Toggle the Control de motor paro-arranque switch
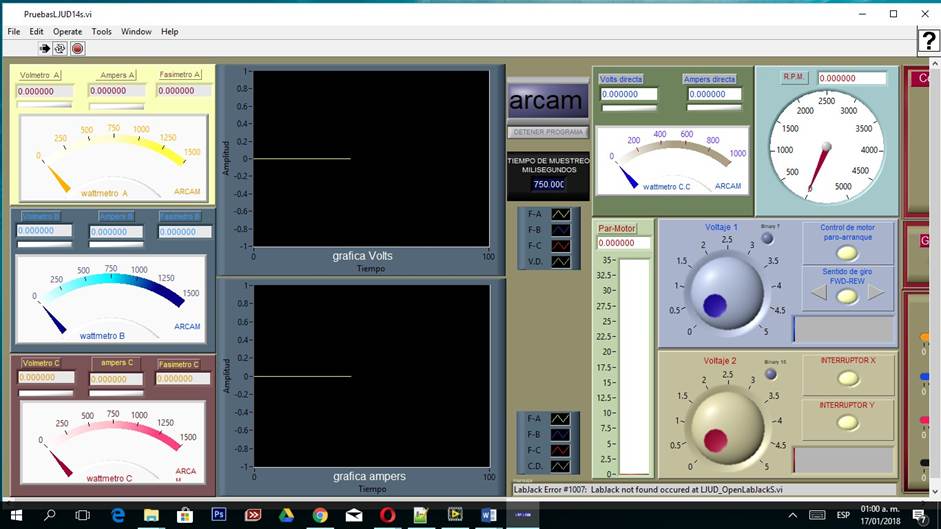Image resolution: width=941 pixels, height=529 pixels. (x=847, y=252)
